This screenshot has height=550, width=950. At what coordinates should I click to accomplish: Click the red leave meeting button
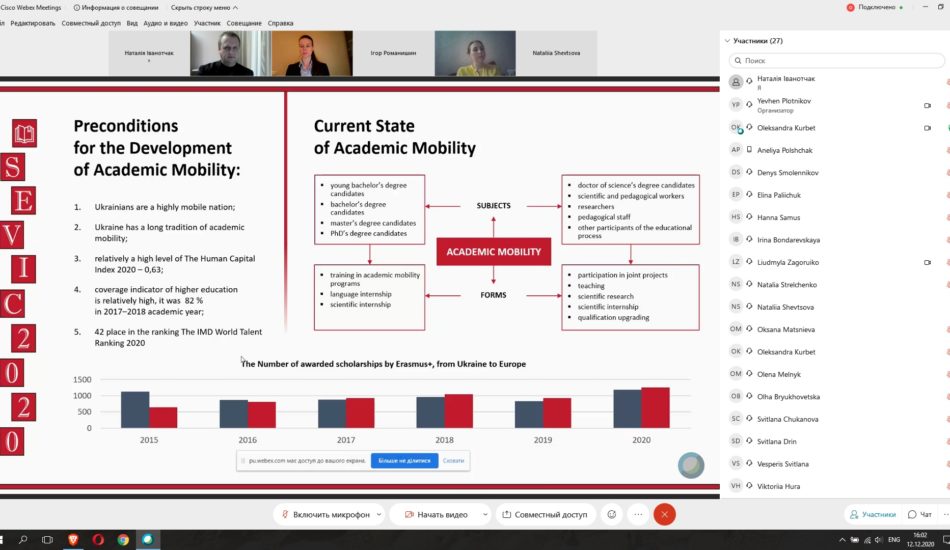pyautogui.click(x=664, y=514)
